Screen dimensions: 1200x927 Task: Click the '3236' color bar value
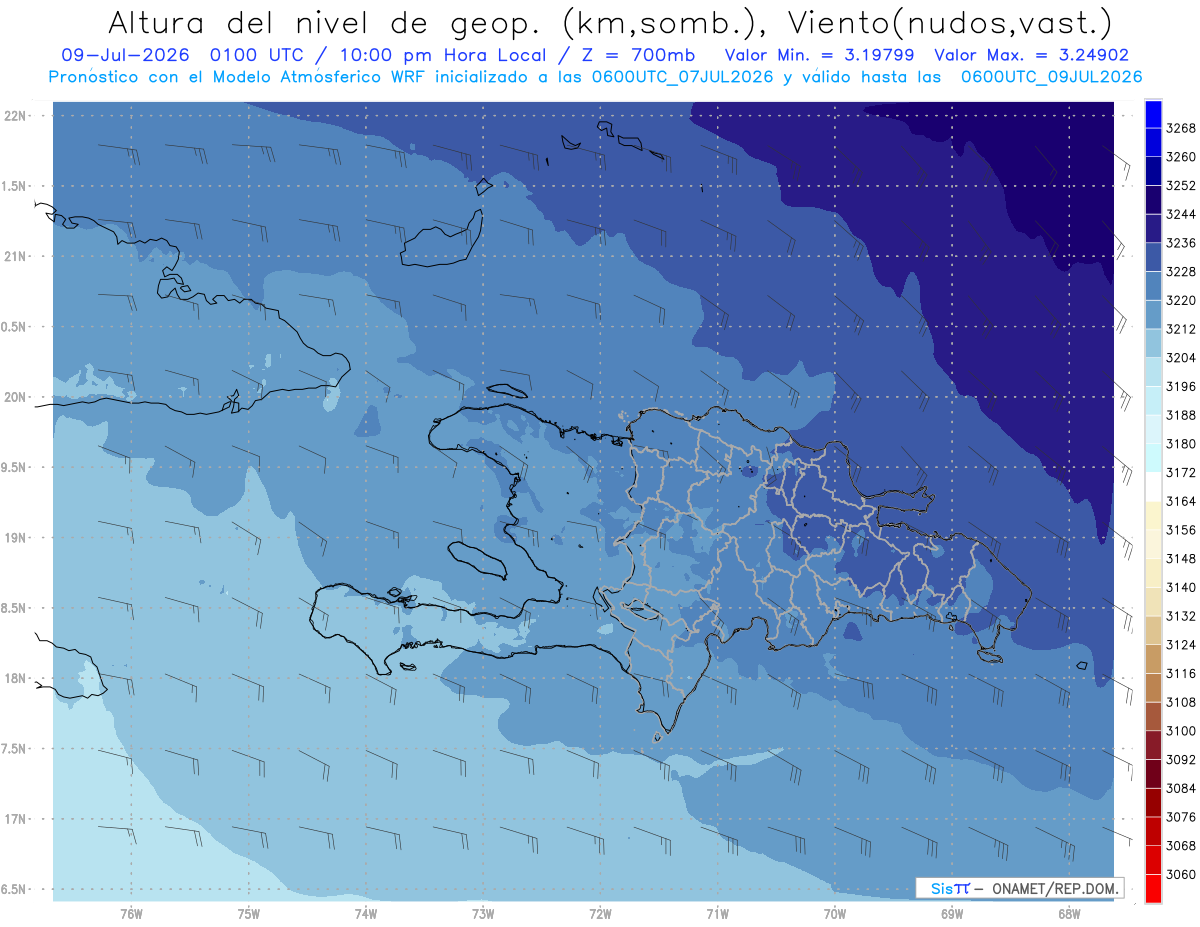click(1181, 243)
